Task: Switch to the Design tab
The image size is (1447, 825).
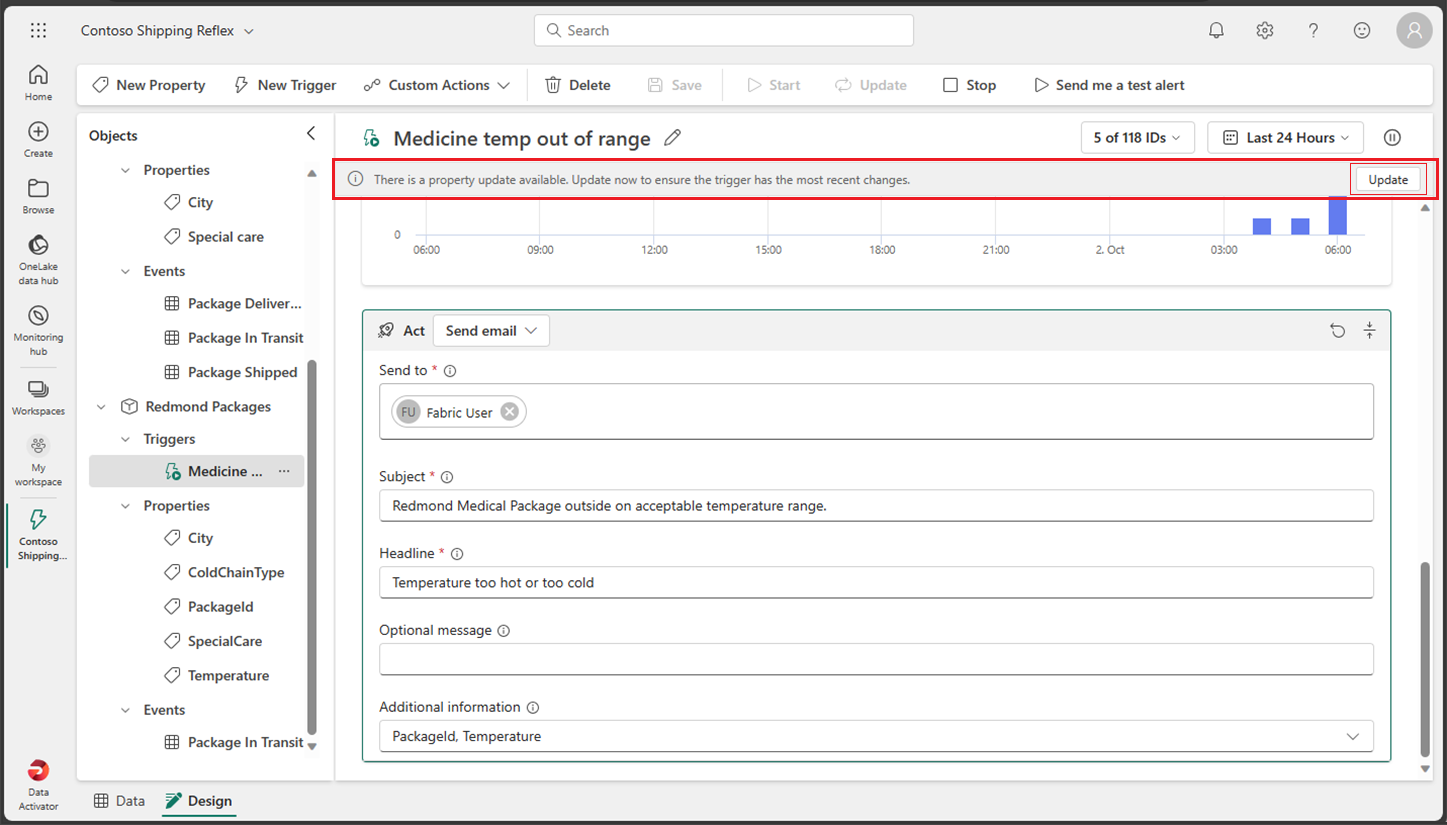Action: coord(199,801)
